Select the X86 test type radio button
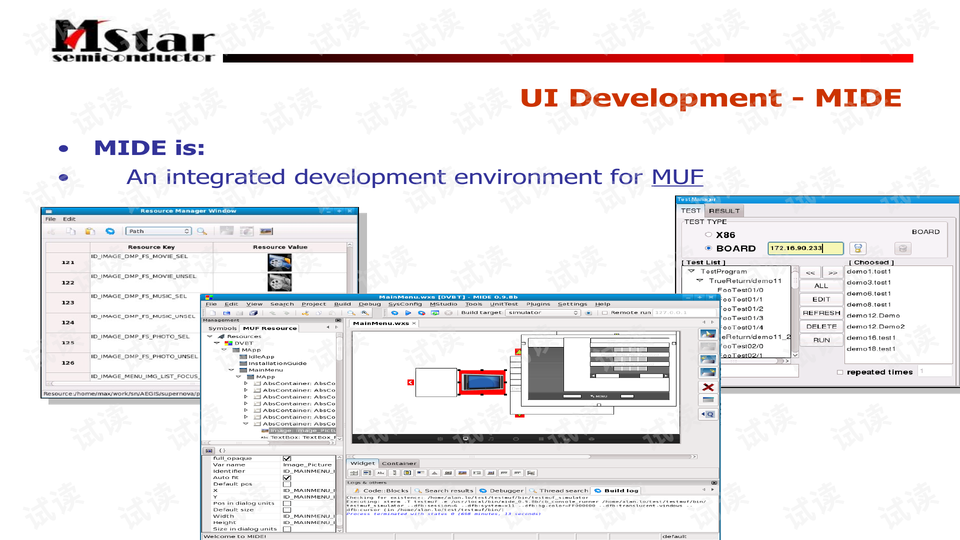The image size is (960, 540). tap(708, 234)
